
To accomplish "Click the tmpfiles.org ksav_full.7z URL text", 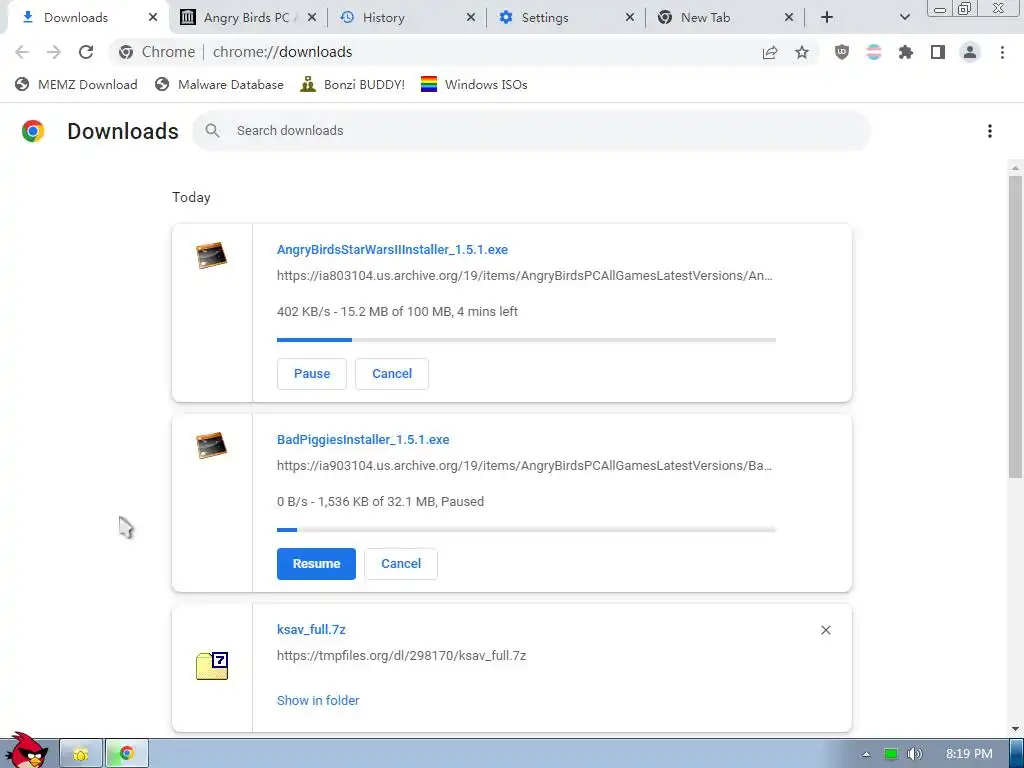I will coord(401,656).
